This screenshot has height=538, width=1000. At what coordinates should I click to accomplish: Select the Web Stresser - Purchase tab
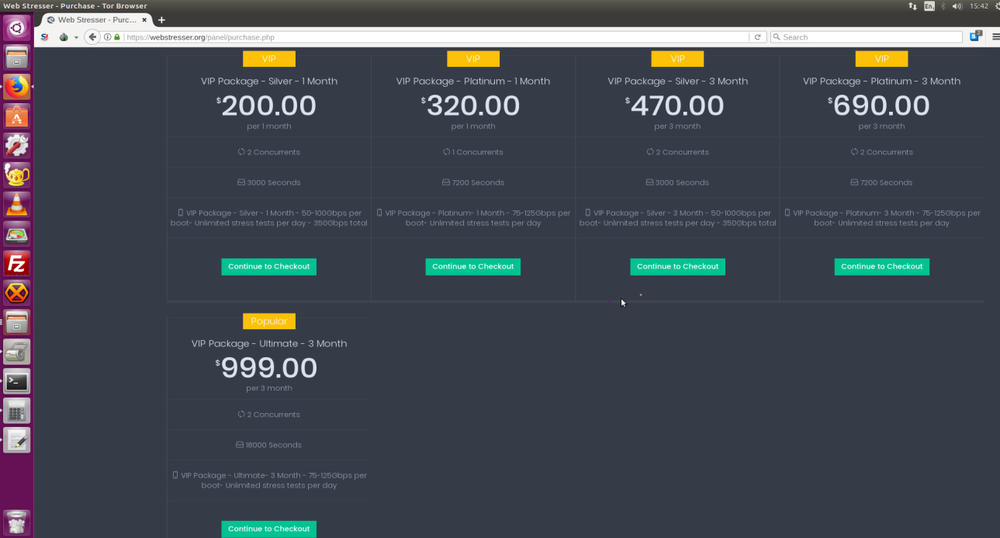(95, 20)
